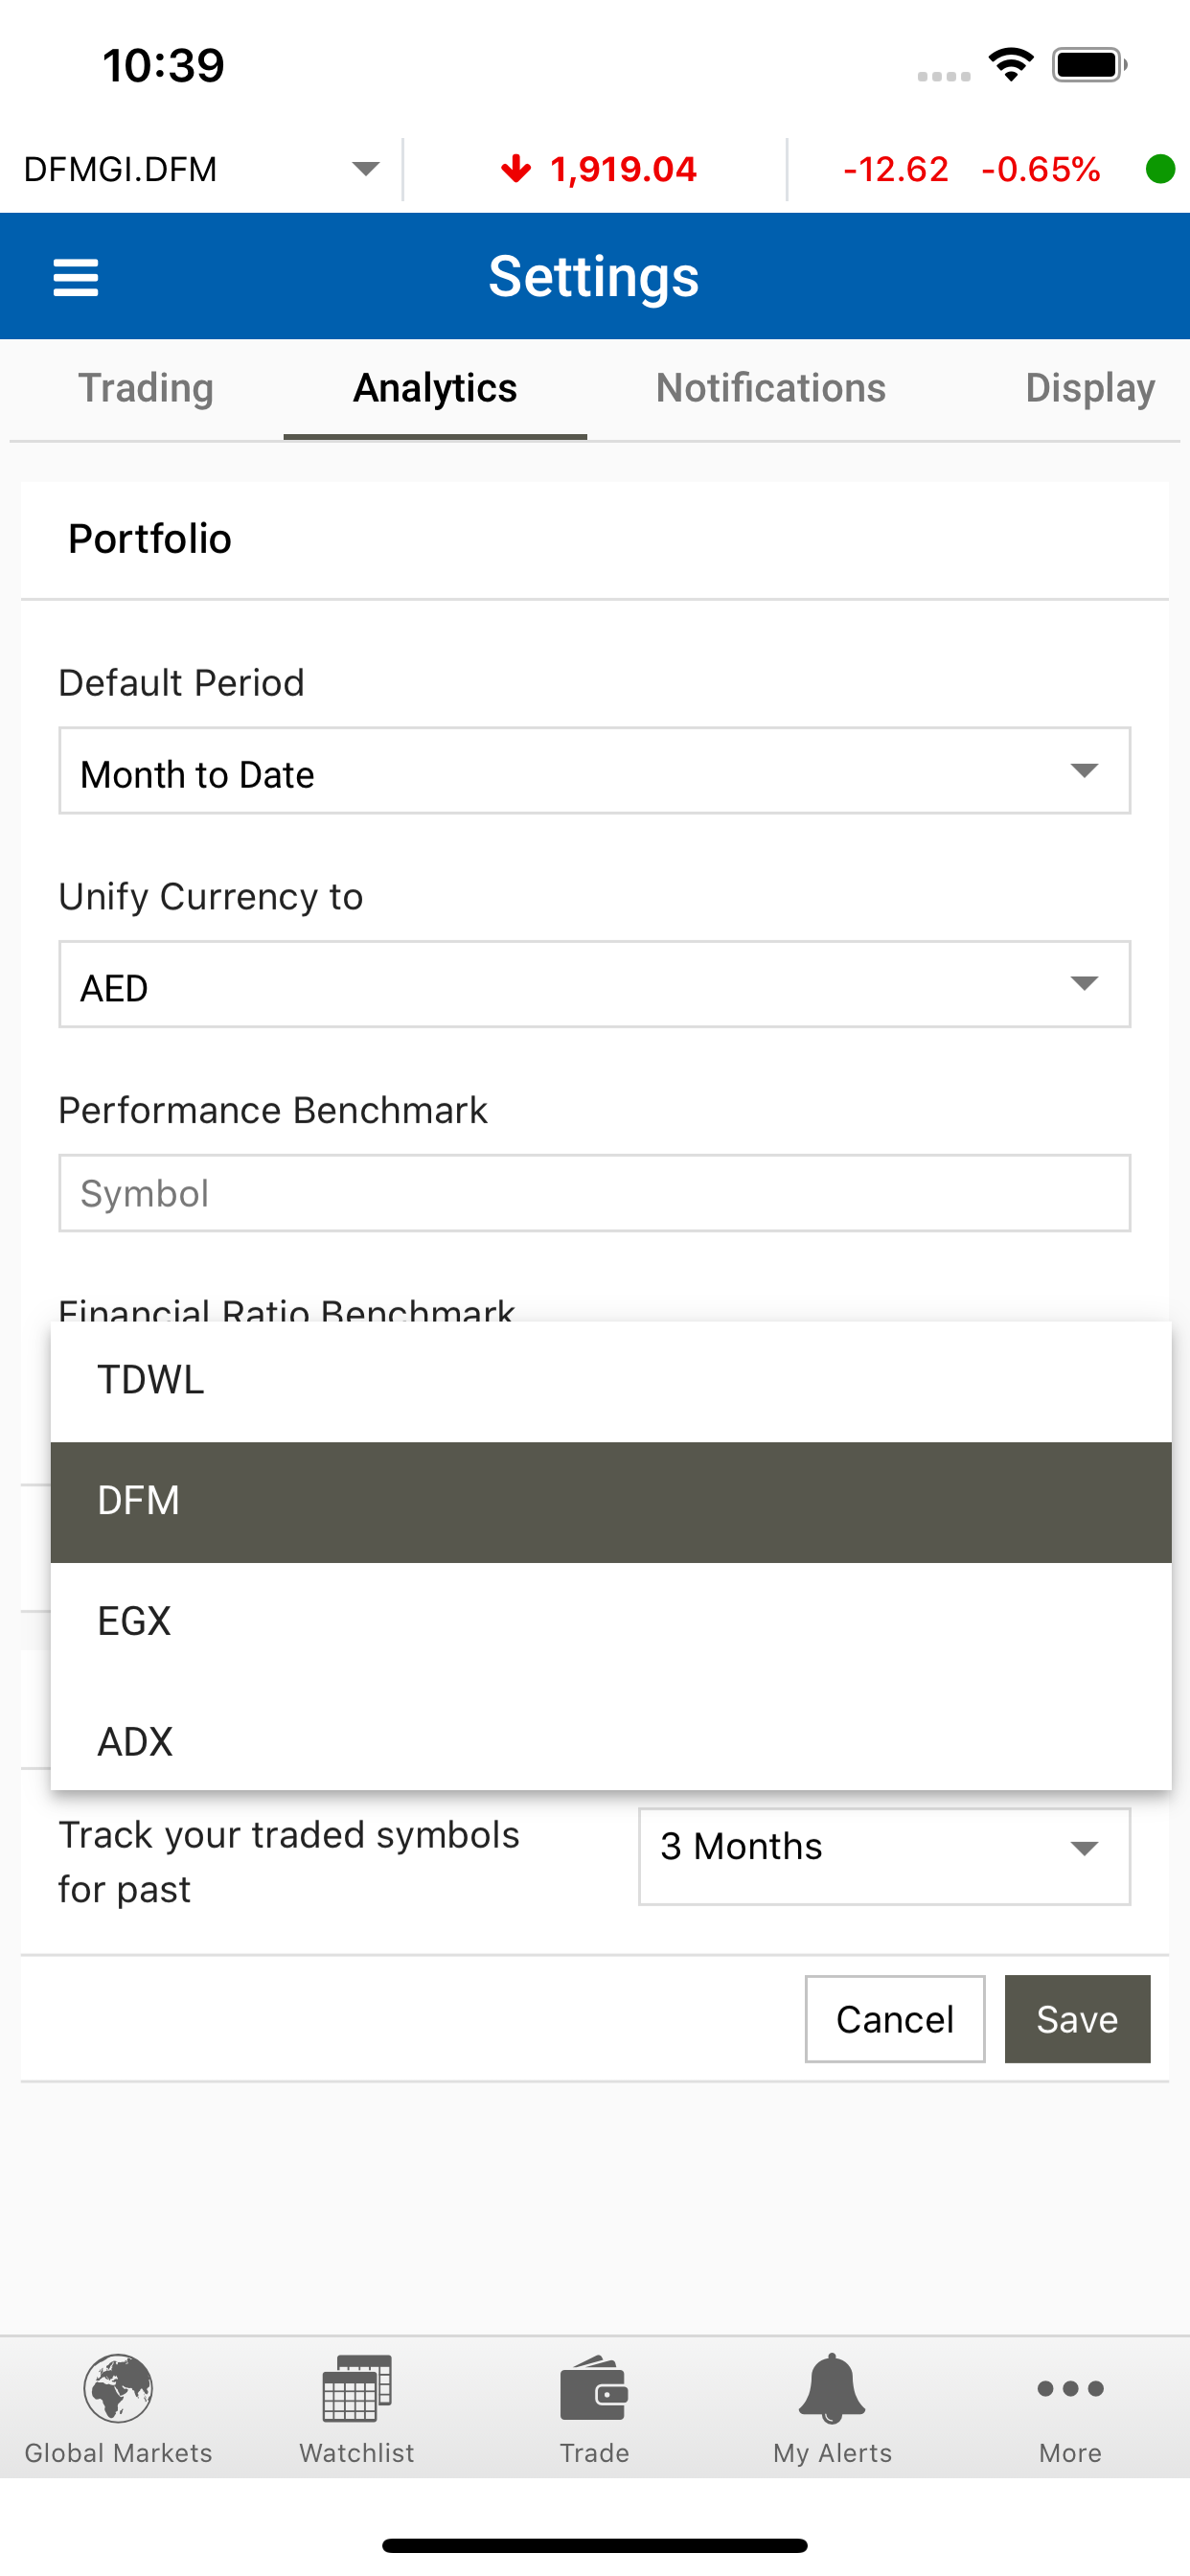Image resolution: width=1190 pixels, height=2576 pixels.
Task: Click the Save button
Action: (x=1077, y=2018)
